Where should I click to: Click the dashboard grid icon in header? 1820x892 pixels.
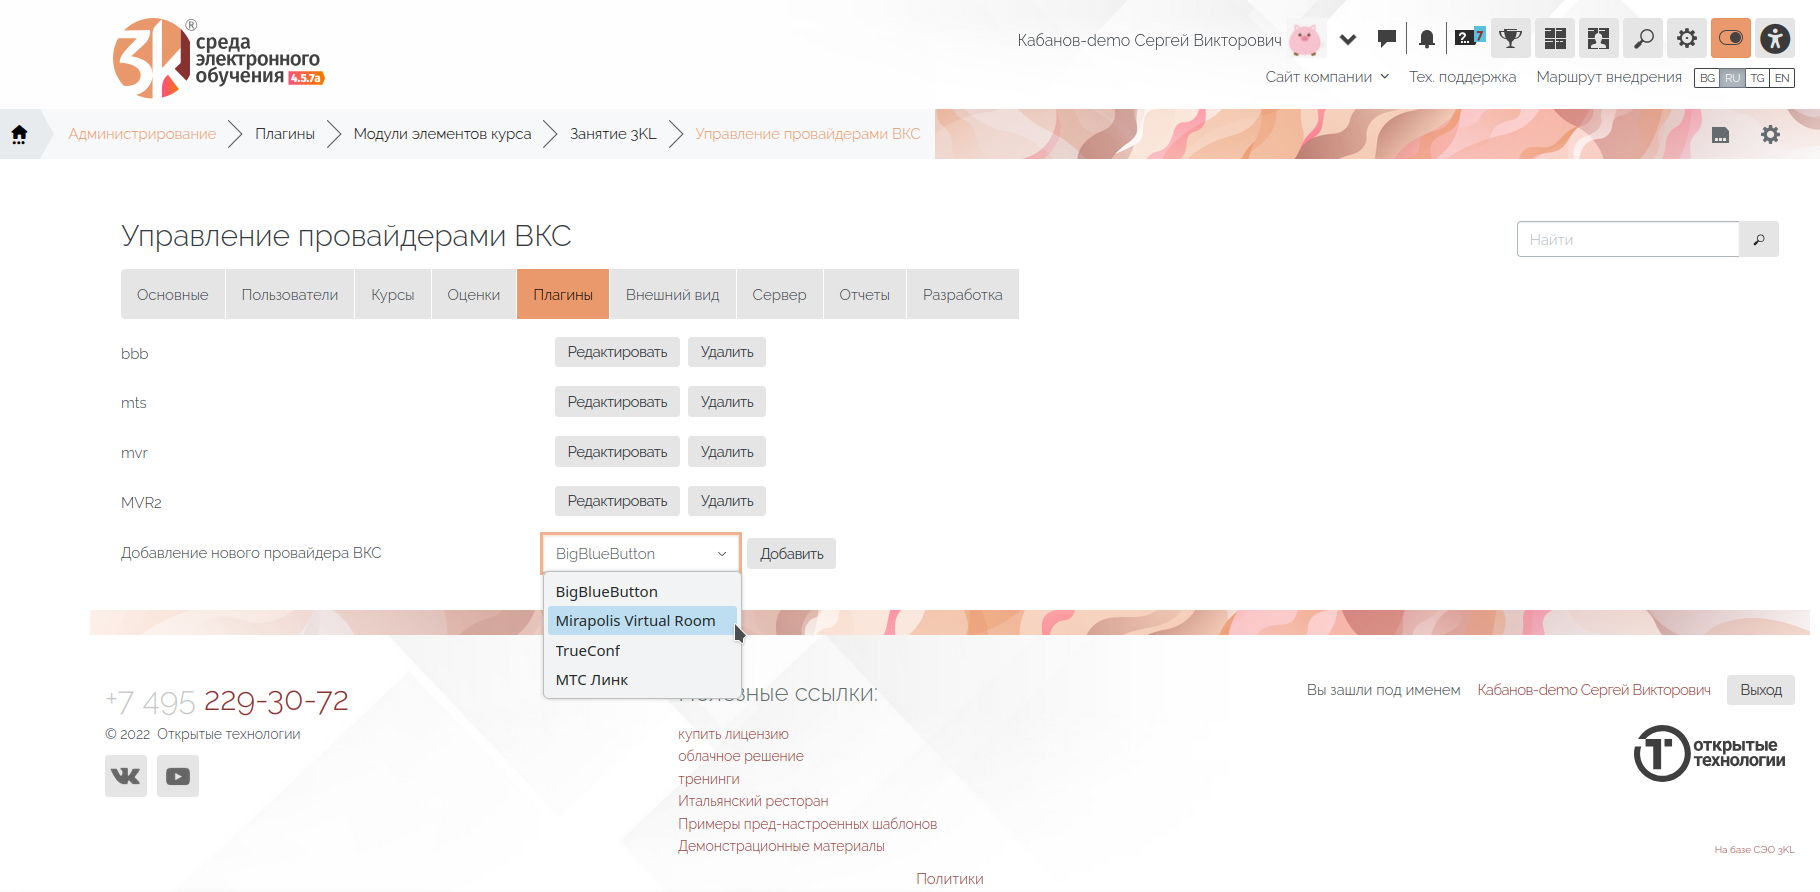pos(1555,39)
